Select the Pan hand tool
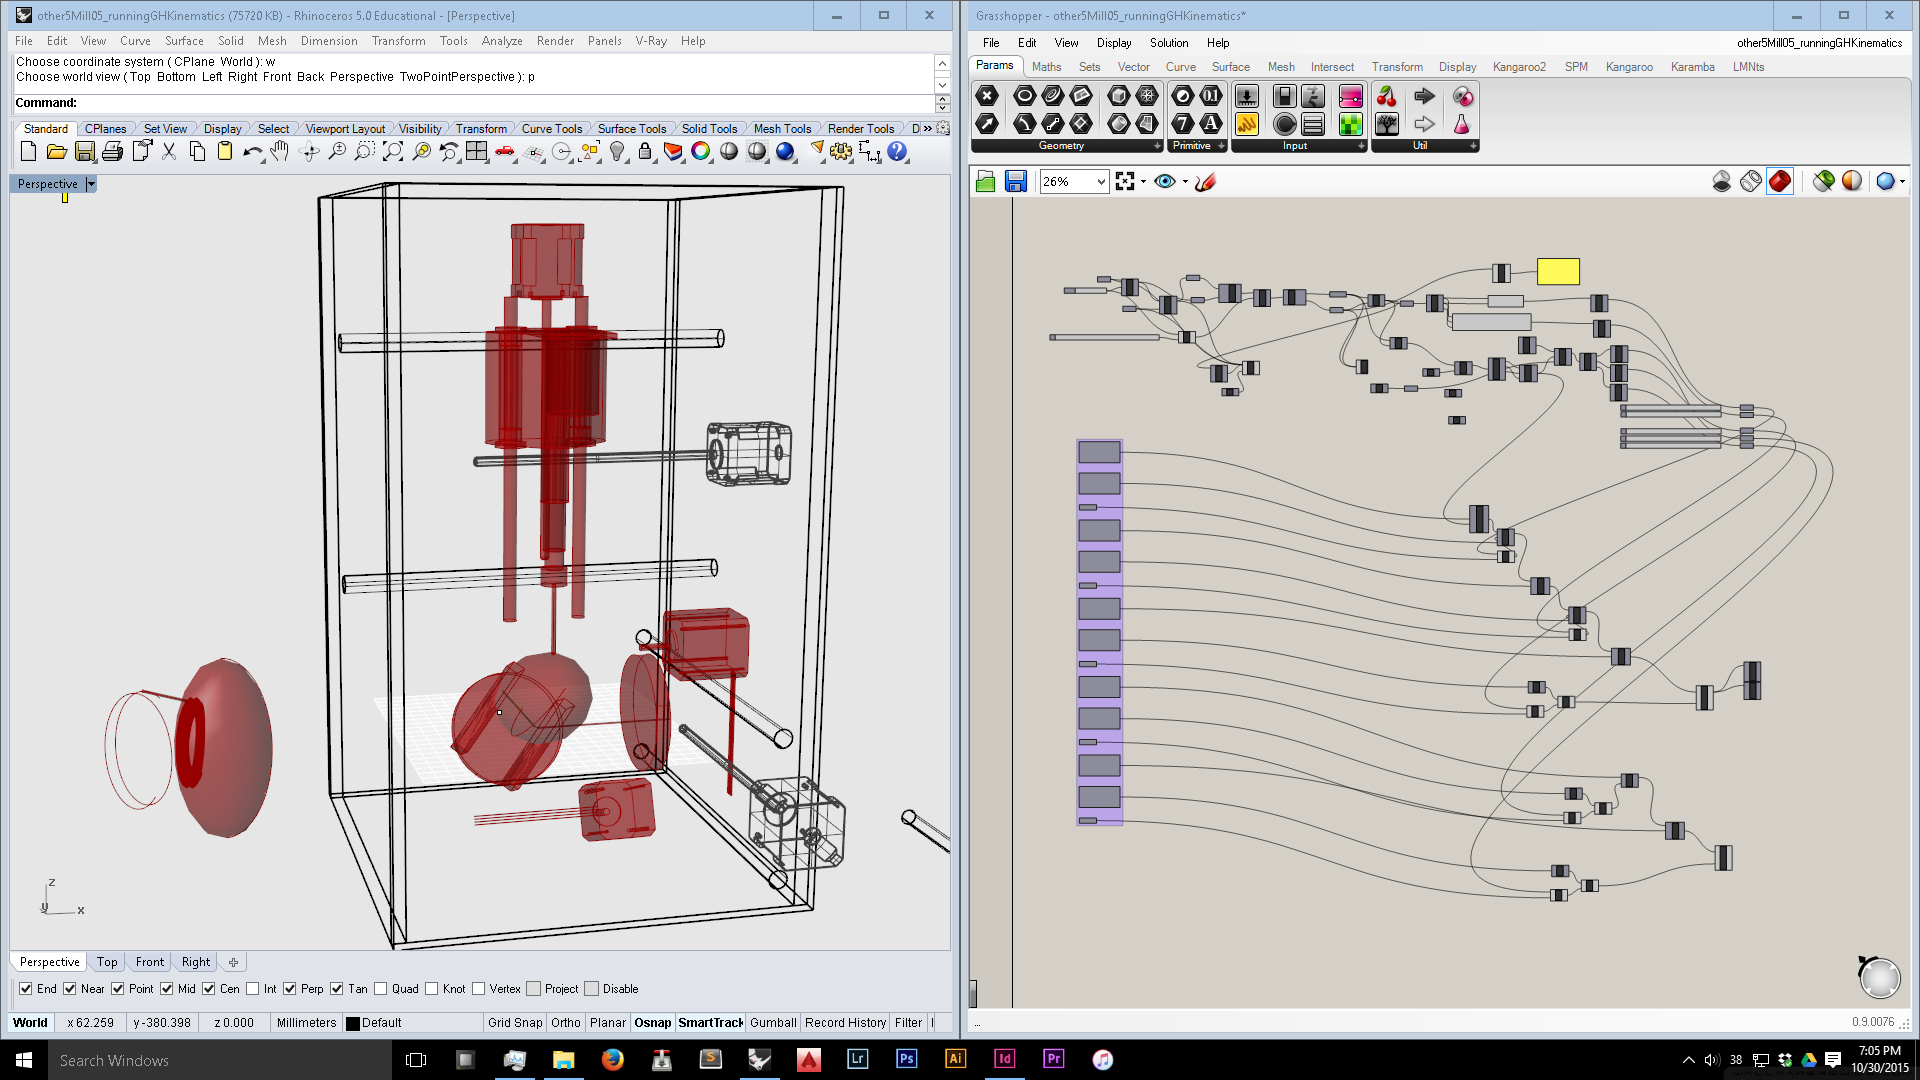The height and width of the screenshot is (1080, 1920). (280, 151)
